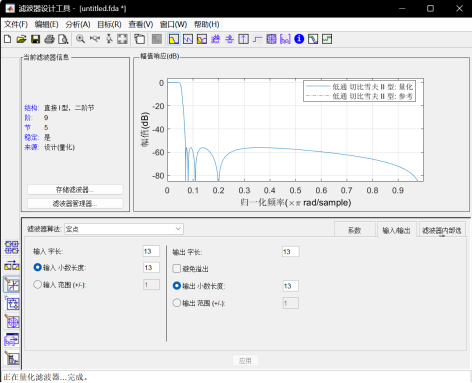Click the 存储滤波器... button
This screenshot has height=383, width=472.
75,190
